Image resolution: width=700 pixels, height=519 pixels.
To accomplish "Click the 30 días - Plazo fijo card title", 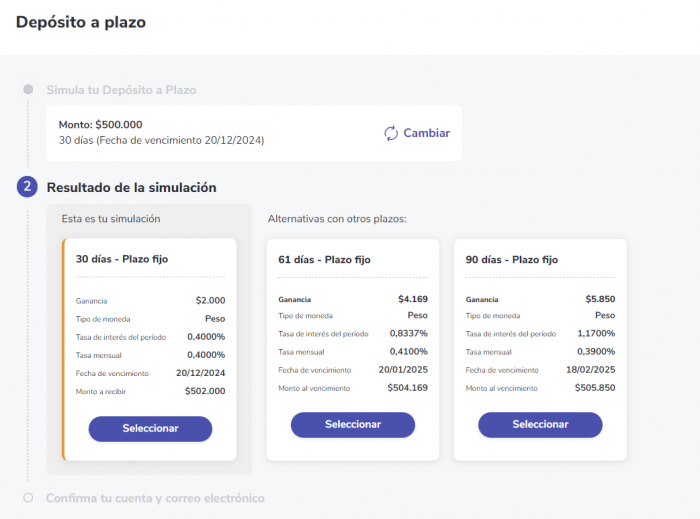I will [122, 259].
